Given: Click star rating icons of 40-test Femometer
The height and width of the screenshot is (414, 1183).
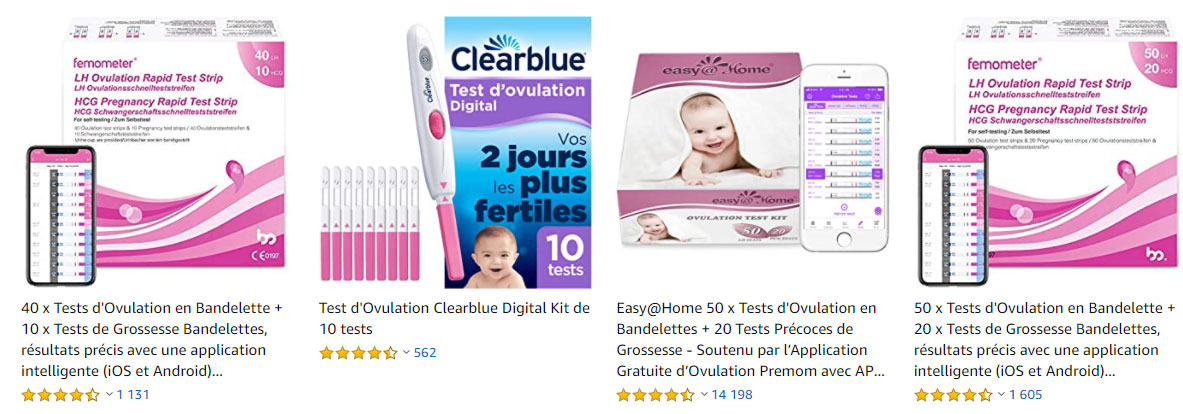Looking at the screenshot, I should [x=60, y=395].
